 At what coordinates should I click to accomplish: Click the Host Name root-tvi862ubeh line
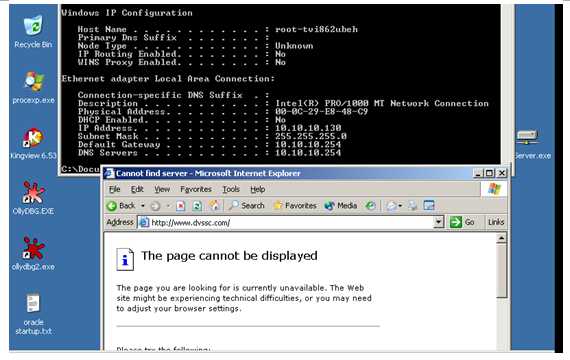(218, 29)
